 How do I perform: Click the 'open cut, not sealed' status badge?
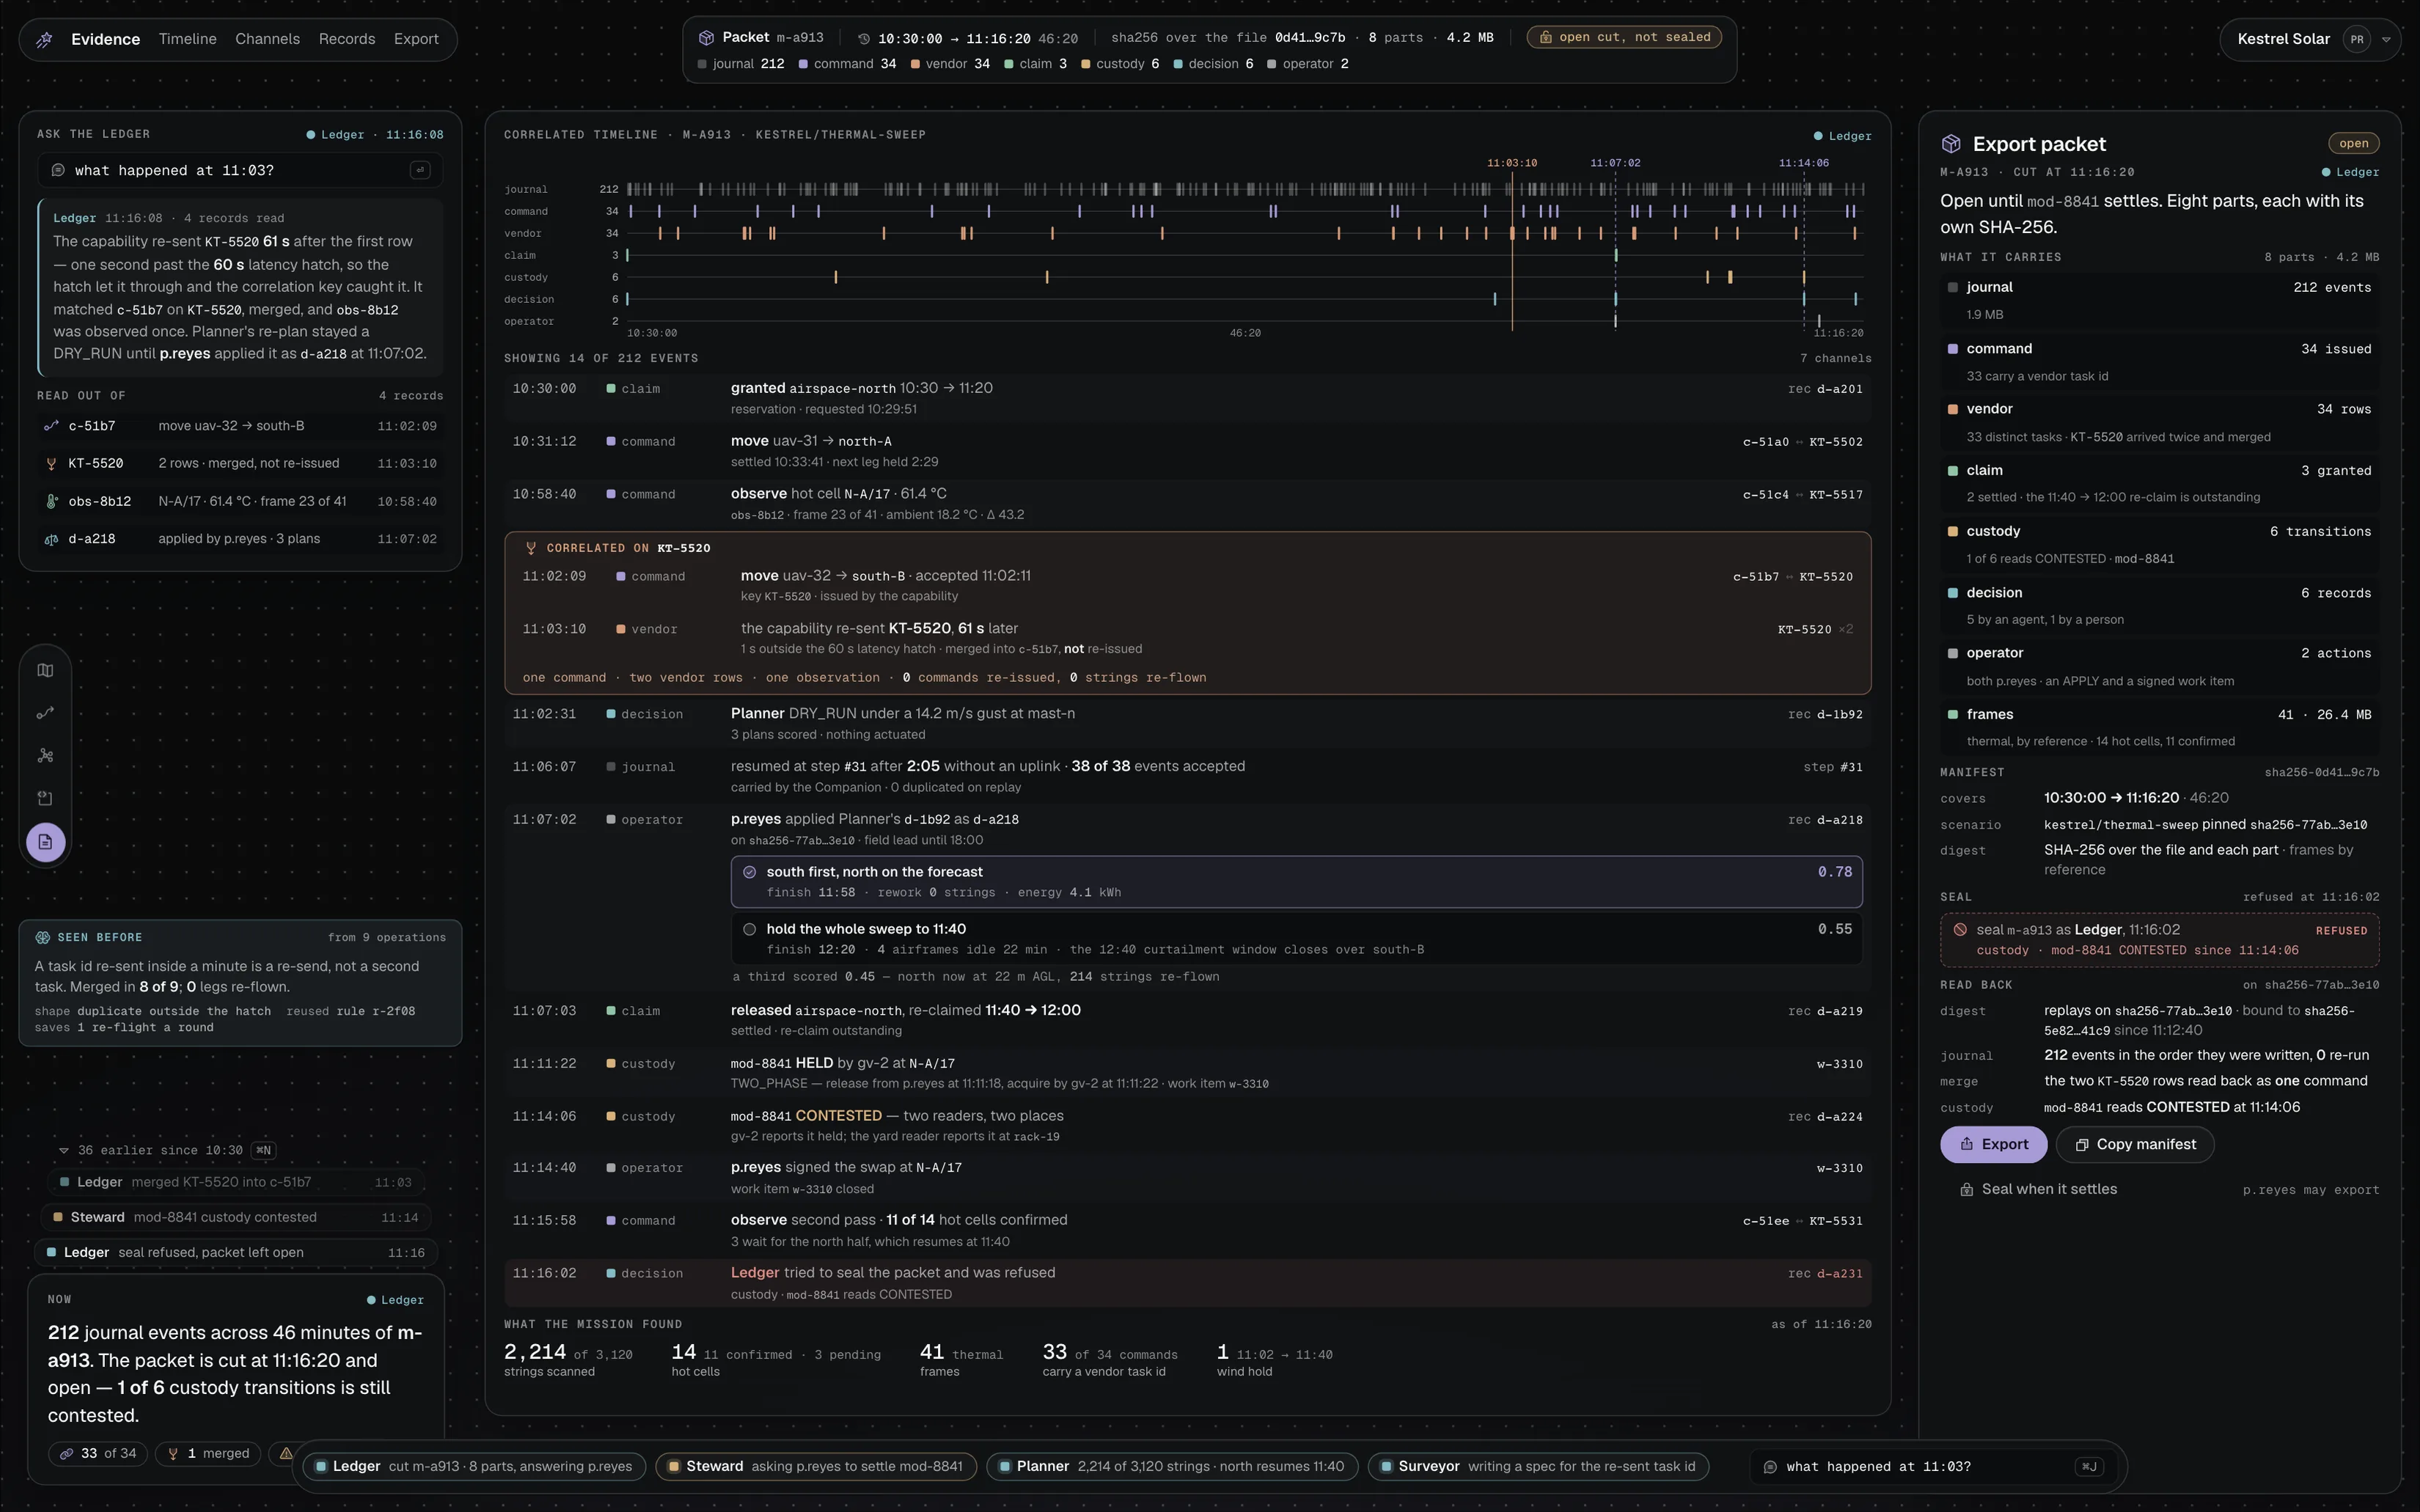(x=1624, y=37)
